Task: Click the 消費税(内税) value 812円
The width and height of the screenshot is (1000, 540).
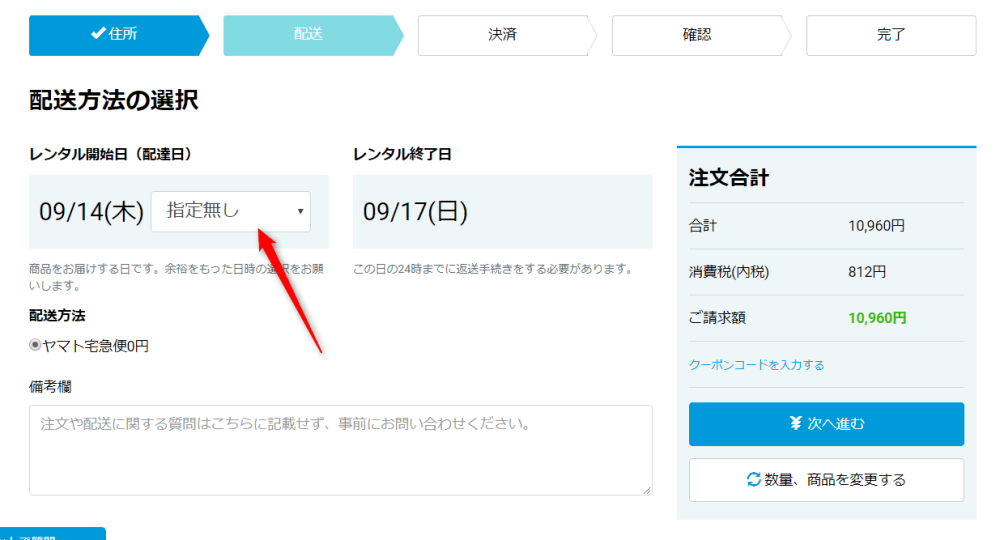Action: coord(867,272)
